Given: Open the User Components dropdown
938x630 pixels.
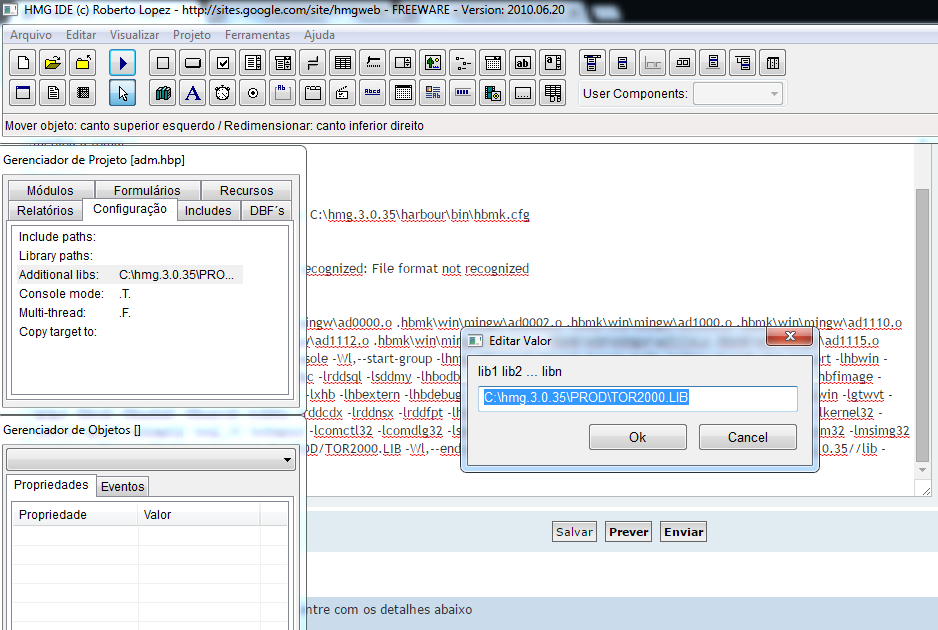Looking at the screenshot, I should [739, 93].
